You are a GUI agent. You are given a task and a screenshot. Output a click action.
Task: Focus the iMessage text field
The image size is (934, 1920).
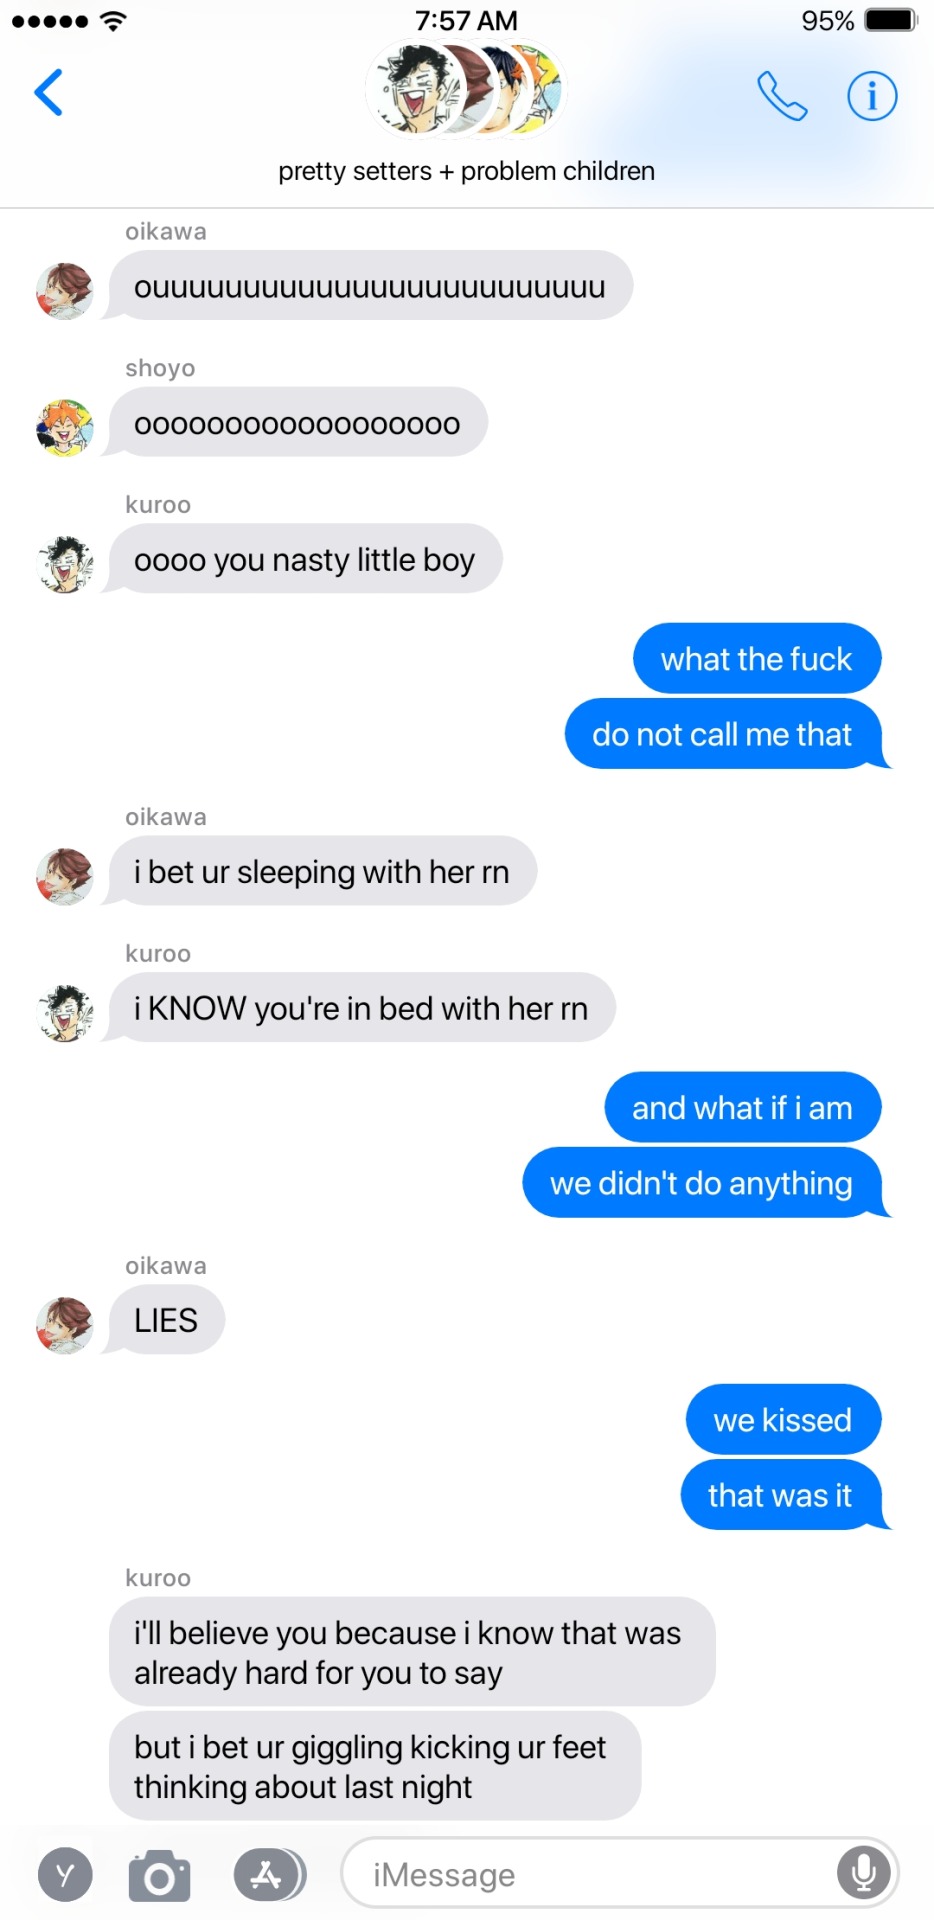(x=620, y=1873)
